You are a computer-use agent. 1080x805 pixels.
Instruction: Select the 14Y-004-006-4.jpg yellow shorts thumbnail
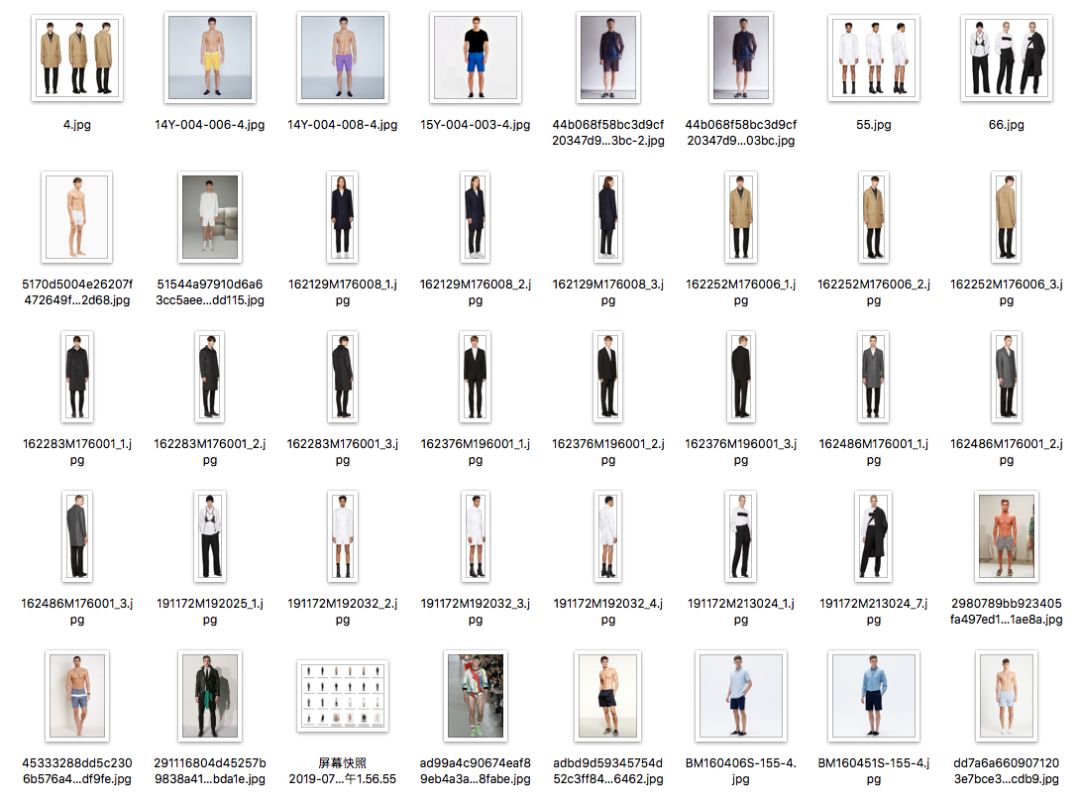click(210, 58)
